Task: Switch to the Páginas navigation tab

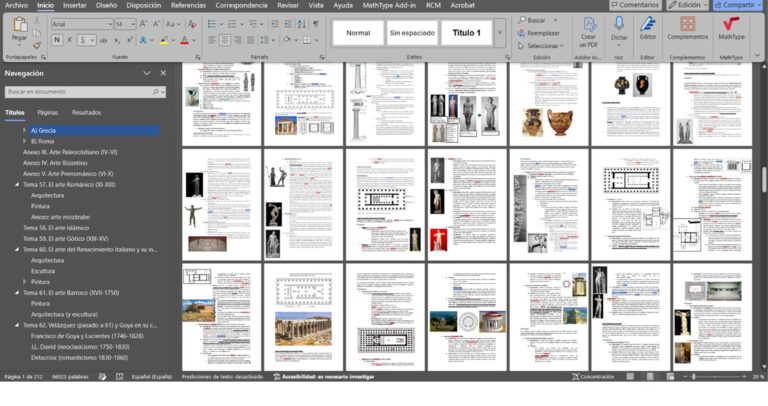Action: pos(48,113)
